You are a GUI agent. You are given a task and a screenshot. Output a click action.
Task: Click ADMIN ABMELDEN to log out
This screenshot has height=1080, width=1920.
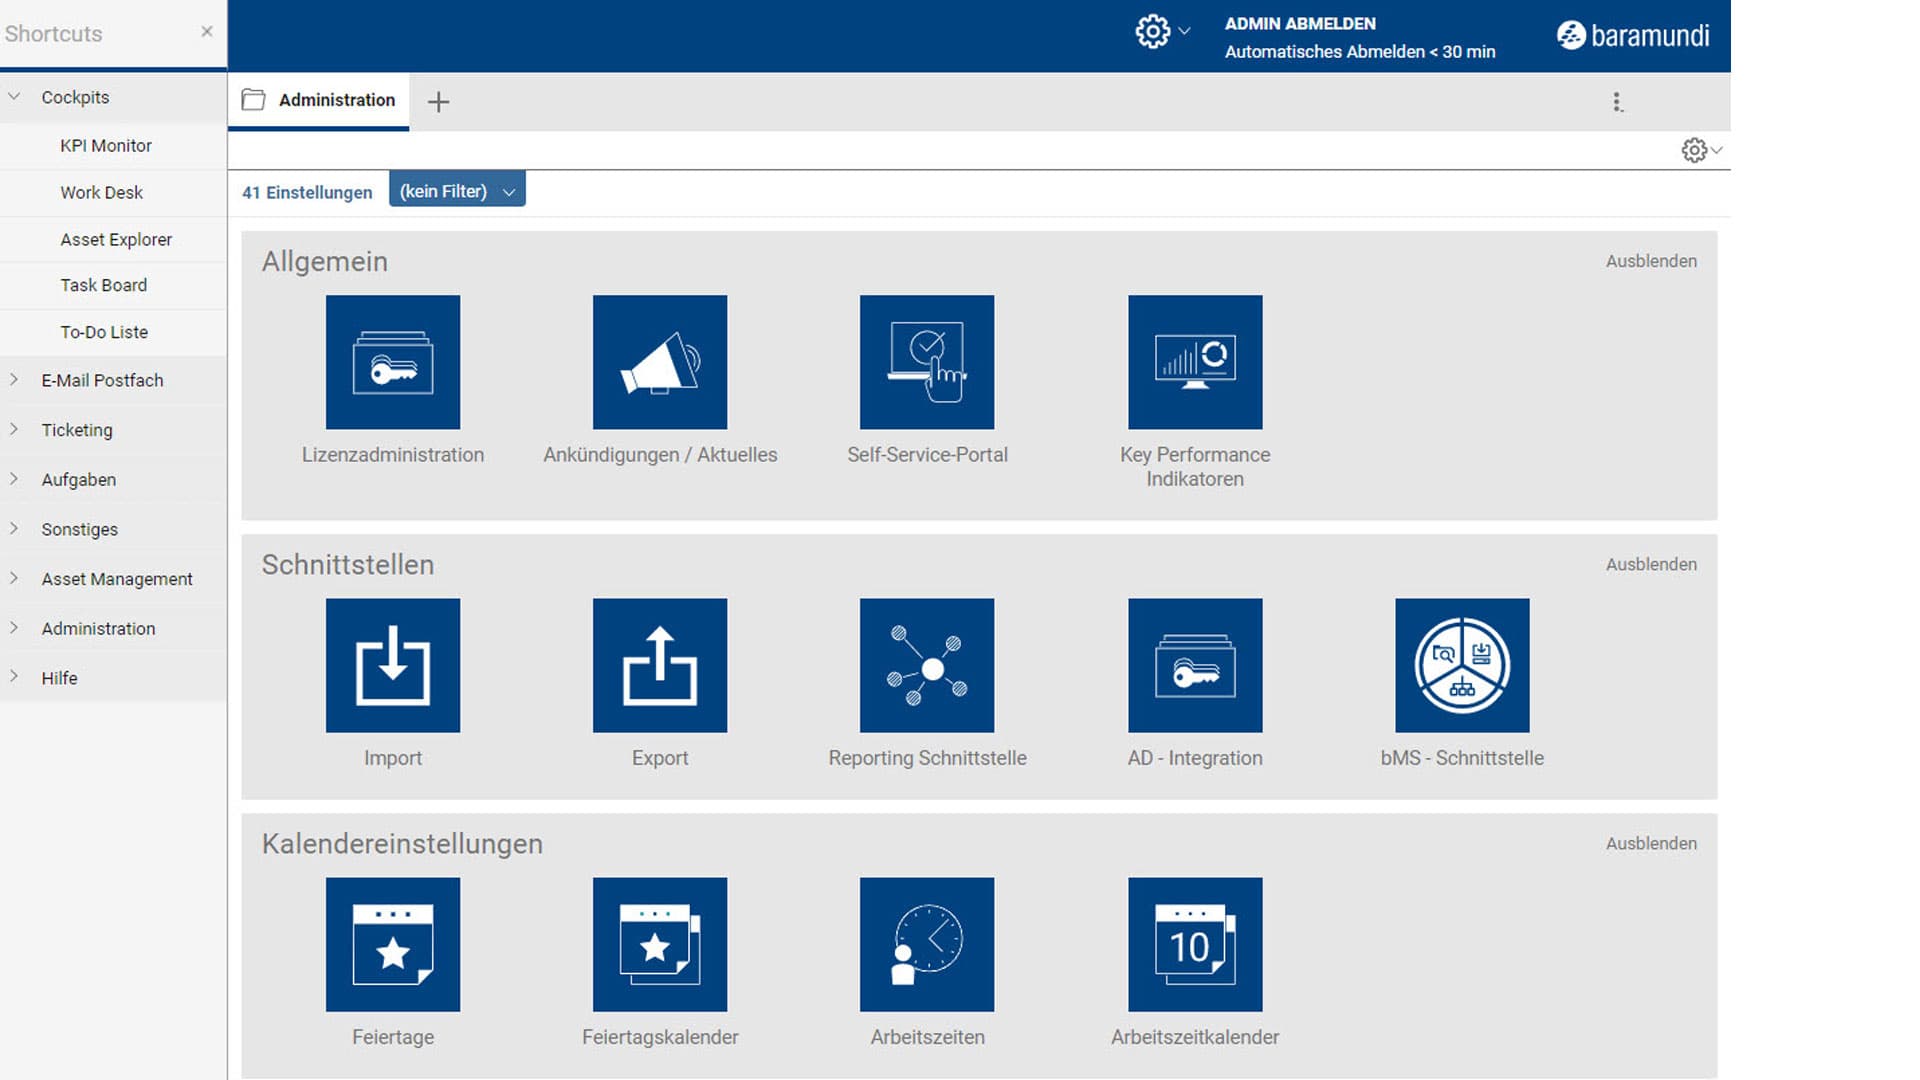coord(1300,23)
